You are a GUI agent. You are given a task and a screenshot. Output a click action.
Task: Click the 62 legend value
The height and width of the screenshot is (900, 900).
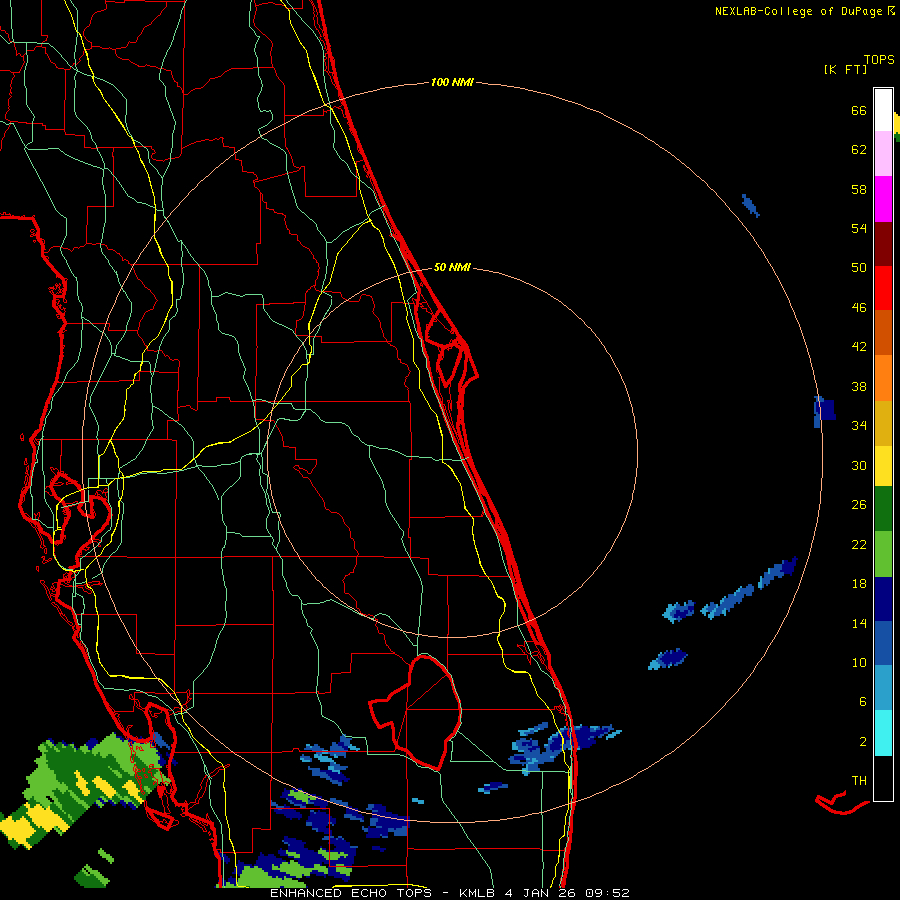click(859, 150)
